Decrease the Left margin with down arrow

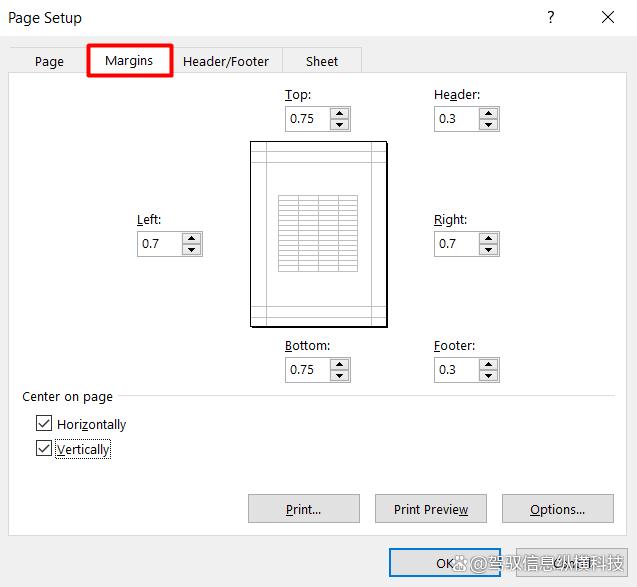191,249
